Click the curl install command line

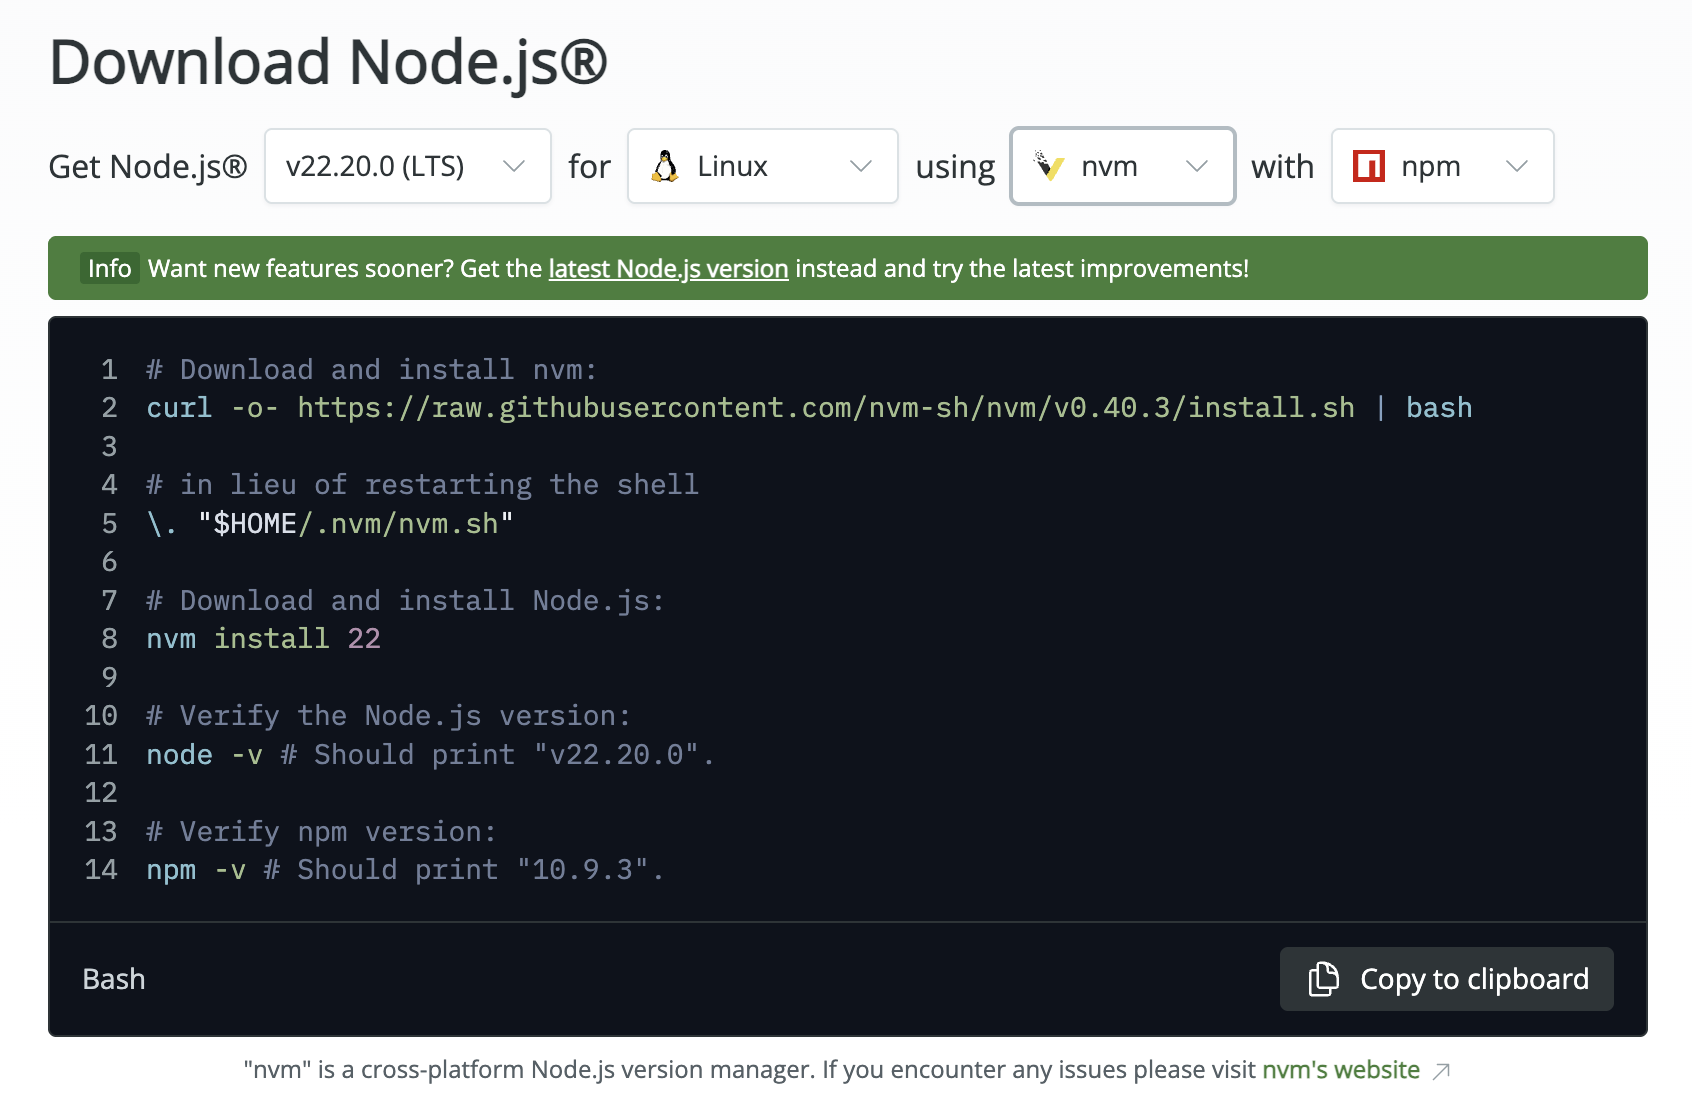pos(808,408)
